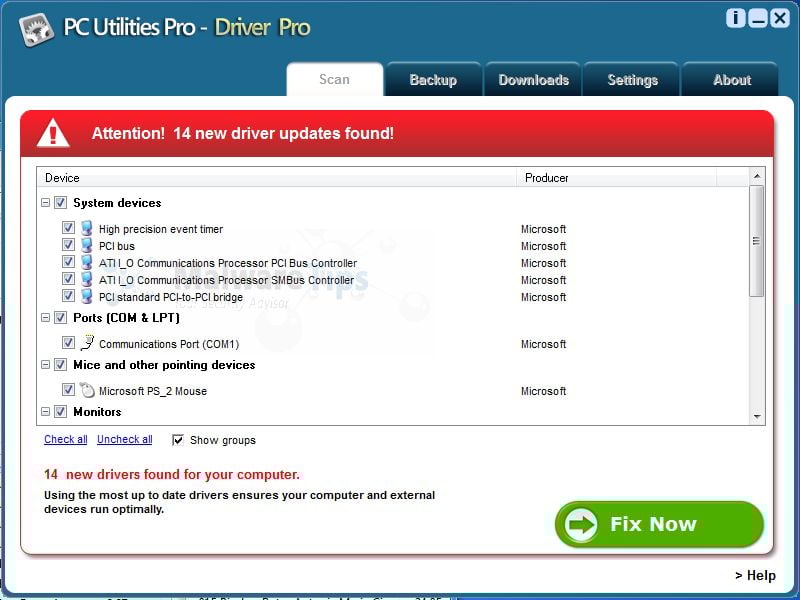Image resolution: width=800 pixels, height=600 pixels.
Task: Click the Uncheck all link
Action: tap(124, 439)
